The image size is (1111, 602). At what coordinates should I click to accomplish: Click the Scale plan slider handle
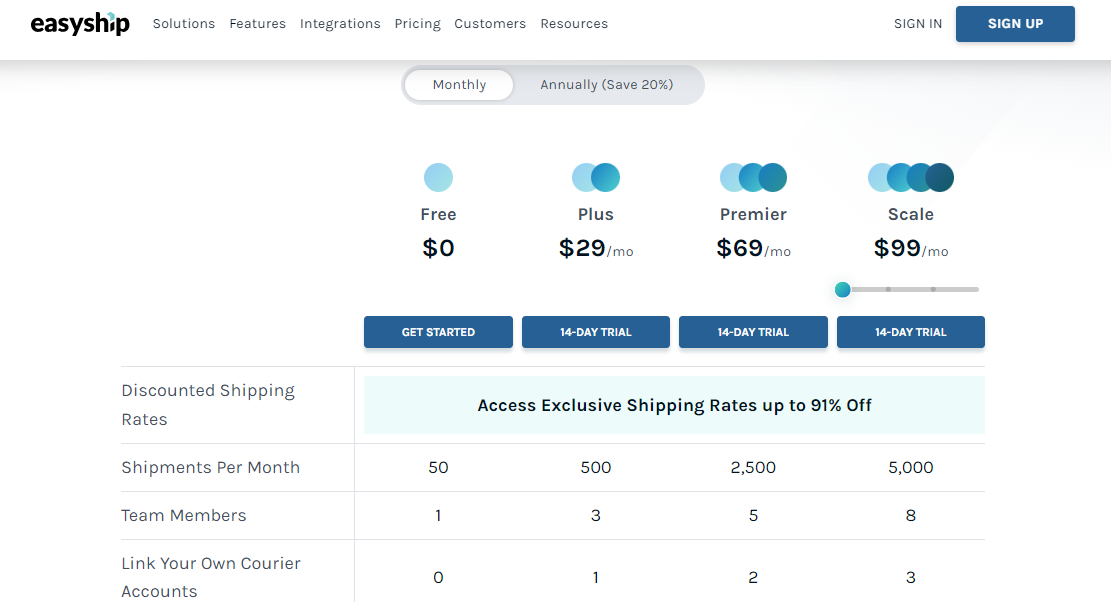point(842,290)
